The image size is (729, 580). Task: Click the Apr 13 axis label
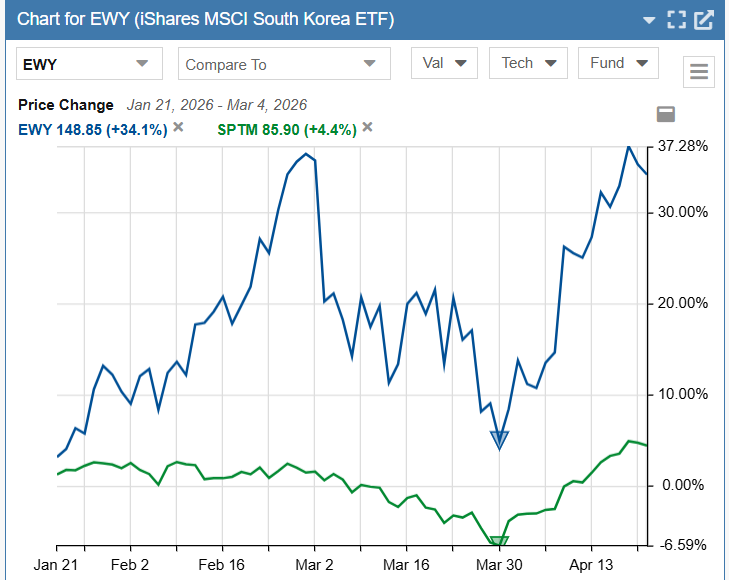[x=591, y=565]
